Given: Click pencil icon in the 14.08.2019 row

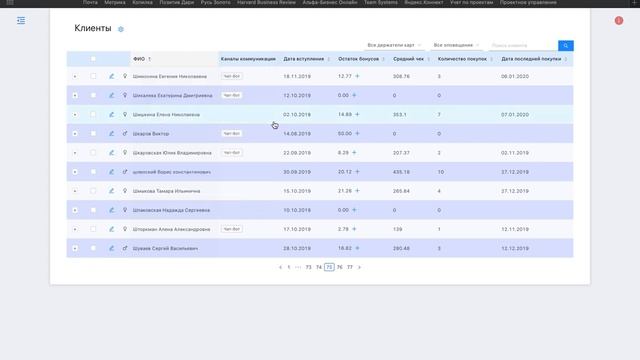Looking at the screenshot, I should tap(111, 133).
